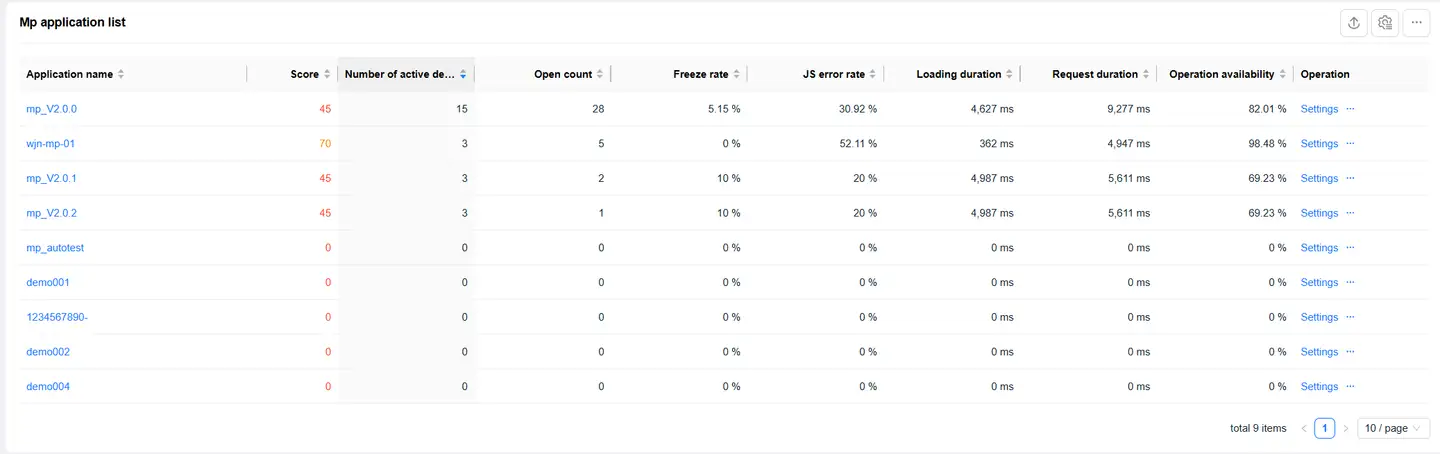Open the 10 / page size dropdown
1440x454 pixels.
(x=1393, y=428)
